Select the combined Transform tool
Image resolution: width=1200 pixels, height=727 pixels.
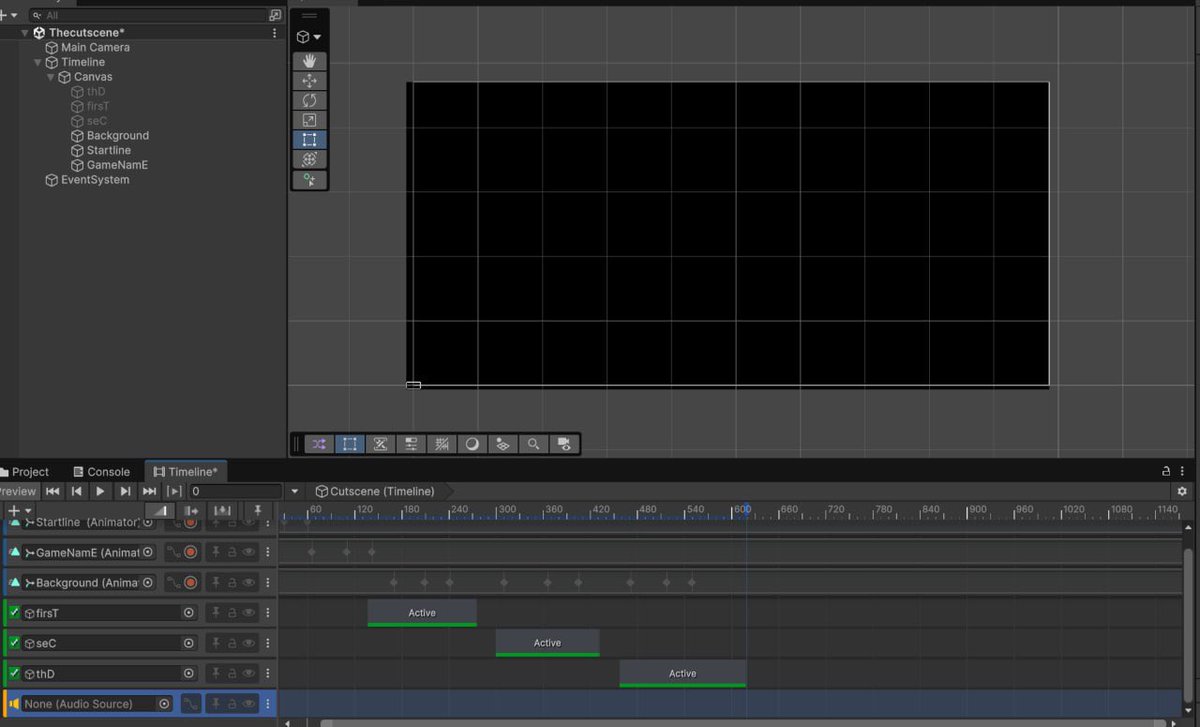[309, 159]
